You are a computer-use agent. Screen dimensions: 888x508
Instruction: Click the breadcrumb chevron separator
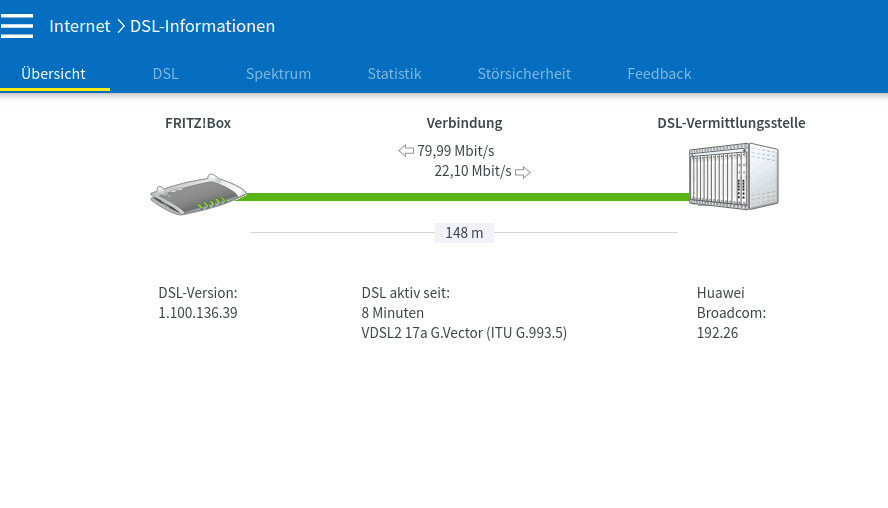click(x=121, y=26)
